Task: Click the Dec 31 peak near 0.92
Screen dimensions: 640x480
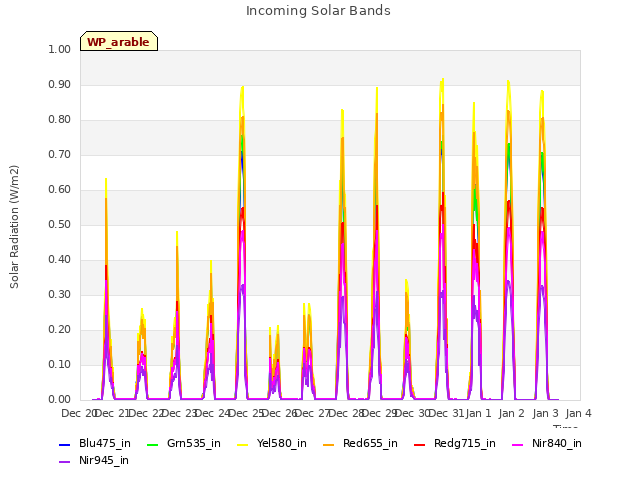Action: [442, 80]
